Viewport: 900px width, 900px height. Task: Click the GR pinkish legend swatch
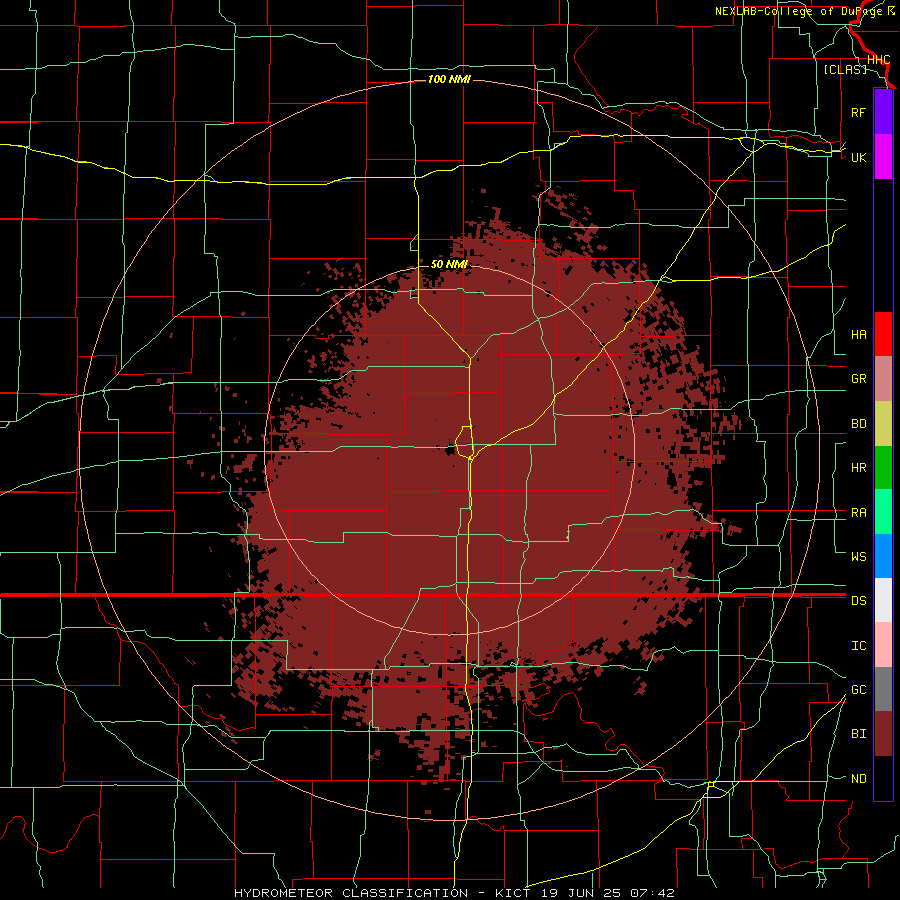pos(883,378)
